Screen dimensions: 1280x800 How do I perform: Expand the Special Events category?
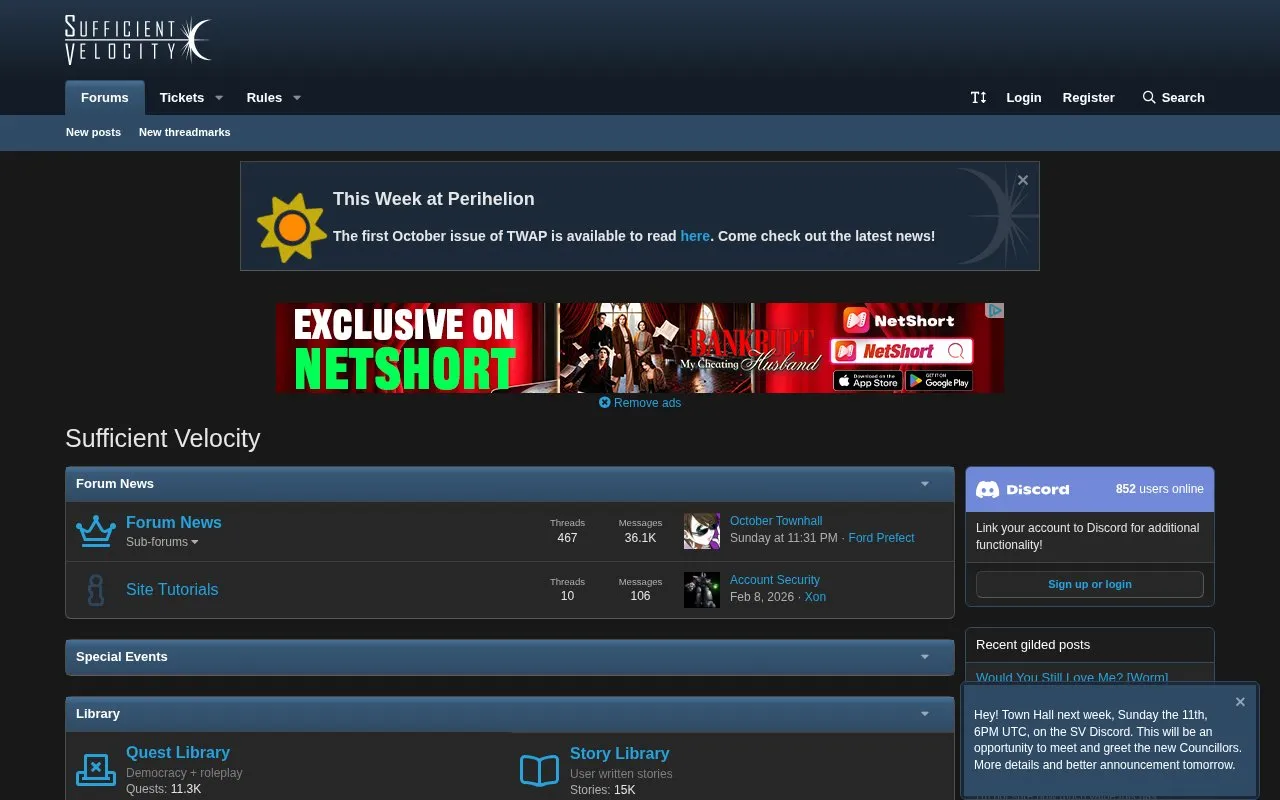[x=925, y=657]
